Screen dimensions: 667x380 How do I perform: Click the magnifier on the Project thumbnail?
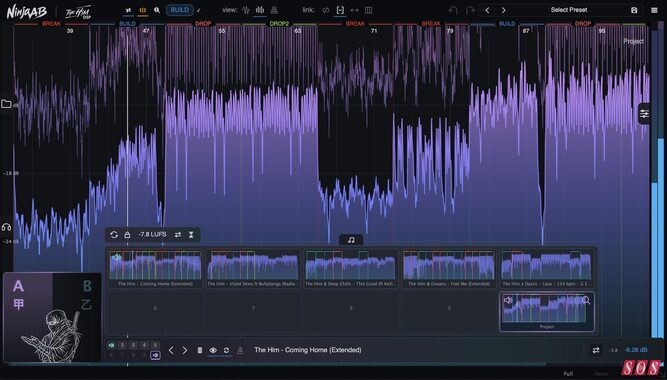pyautogui.click(x=586, y=300)
